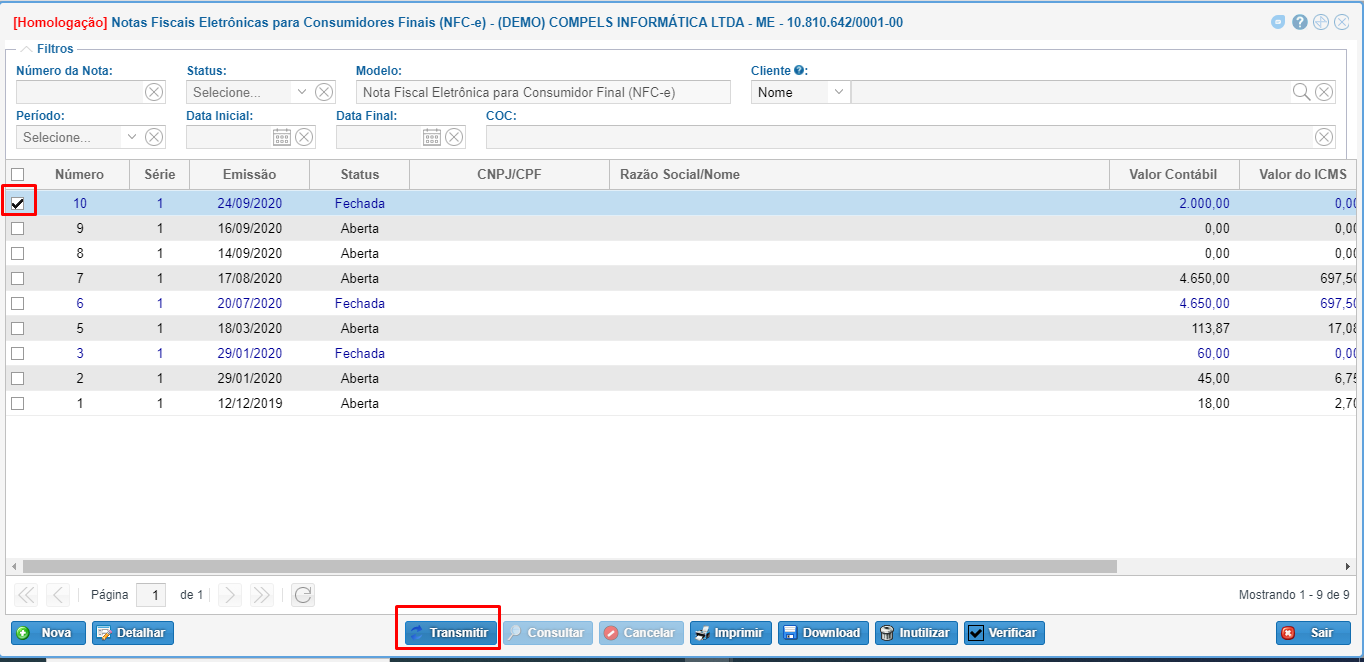
Task: Click the horizontal scrollbar thumb of the grid
Action: pos(569,566)
